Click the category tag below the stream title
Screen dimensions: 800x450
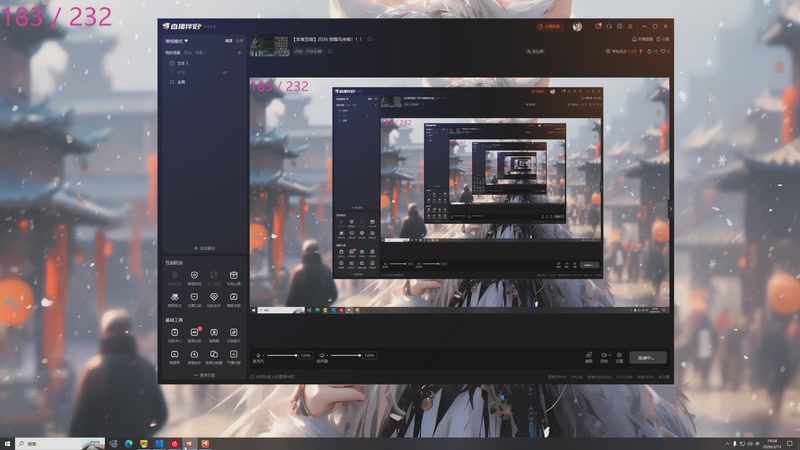308,51
